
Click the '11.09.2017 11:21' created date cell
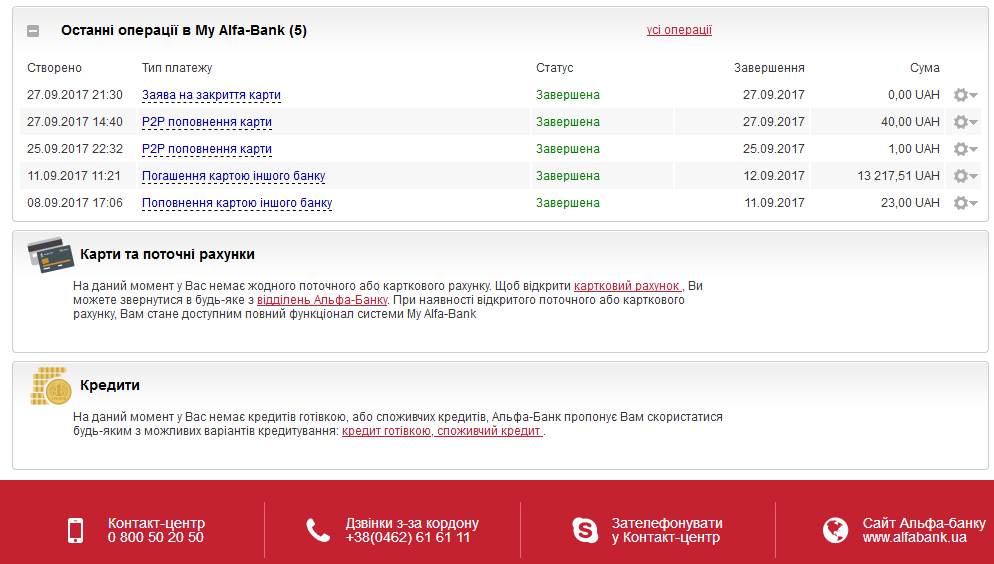[x=74, y=176]
